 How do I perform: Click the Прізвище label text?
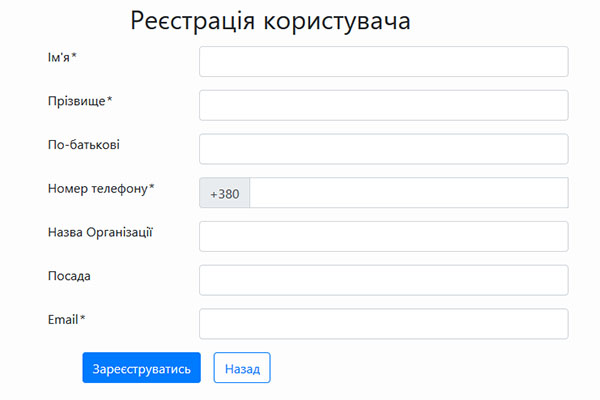coord(76,101)
